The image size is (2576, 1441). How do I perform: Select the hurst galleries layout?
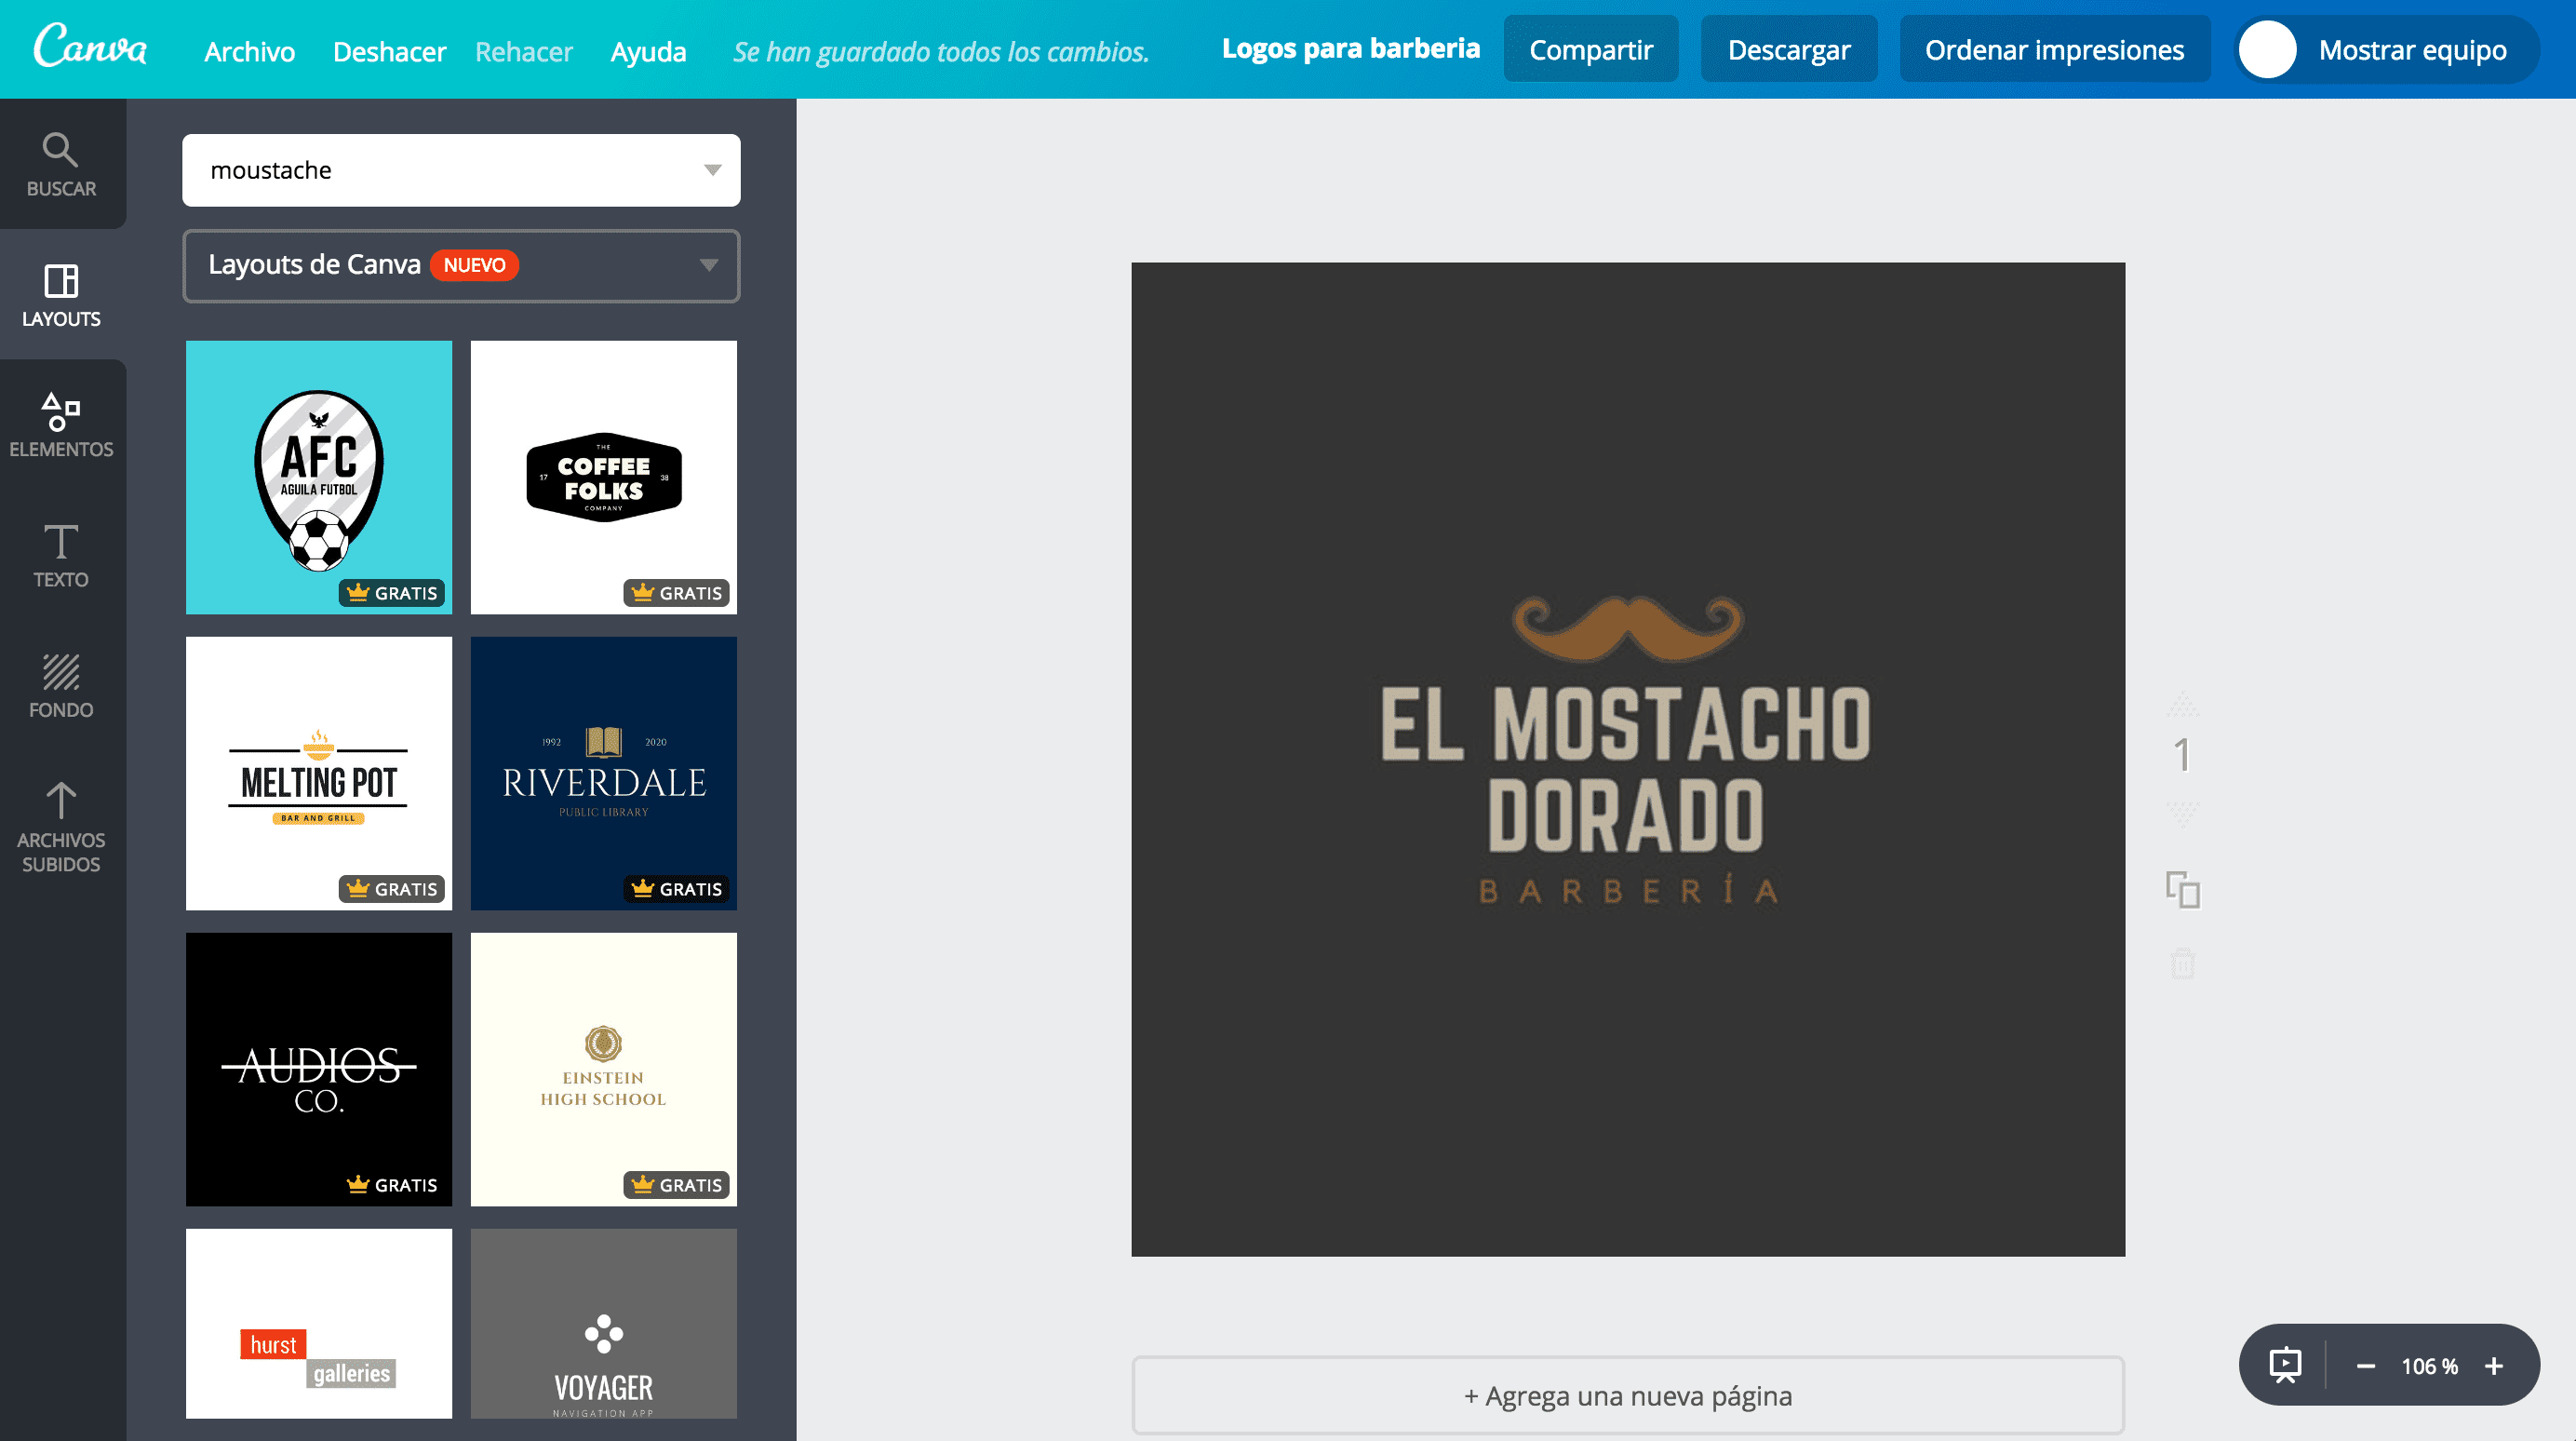[x=319, y=1323]
